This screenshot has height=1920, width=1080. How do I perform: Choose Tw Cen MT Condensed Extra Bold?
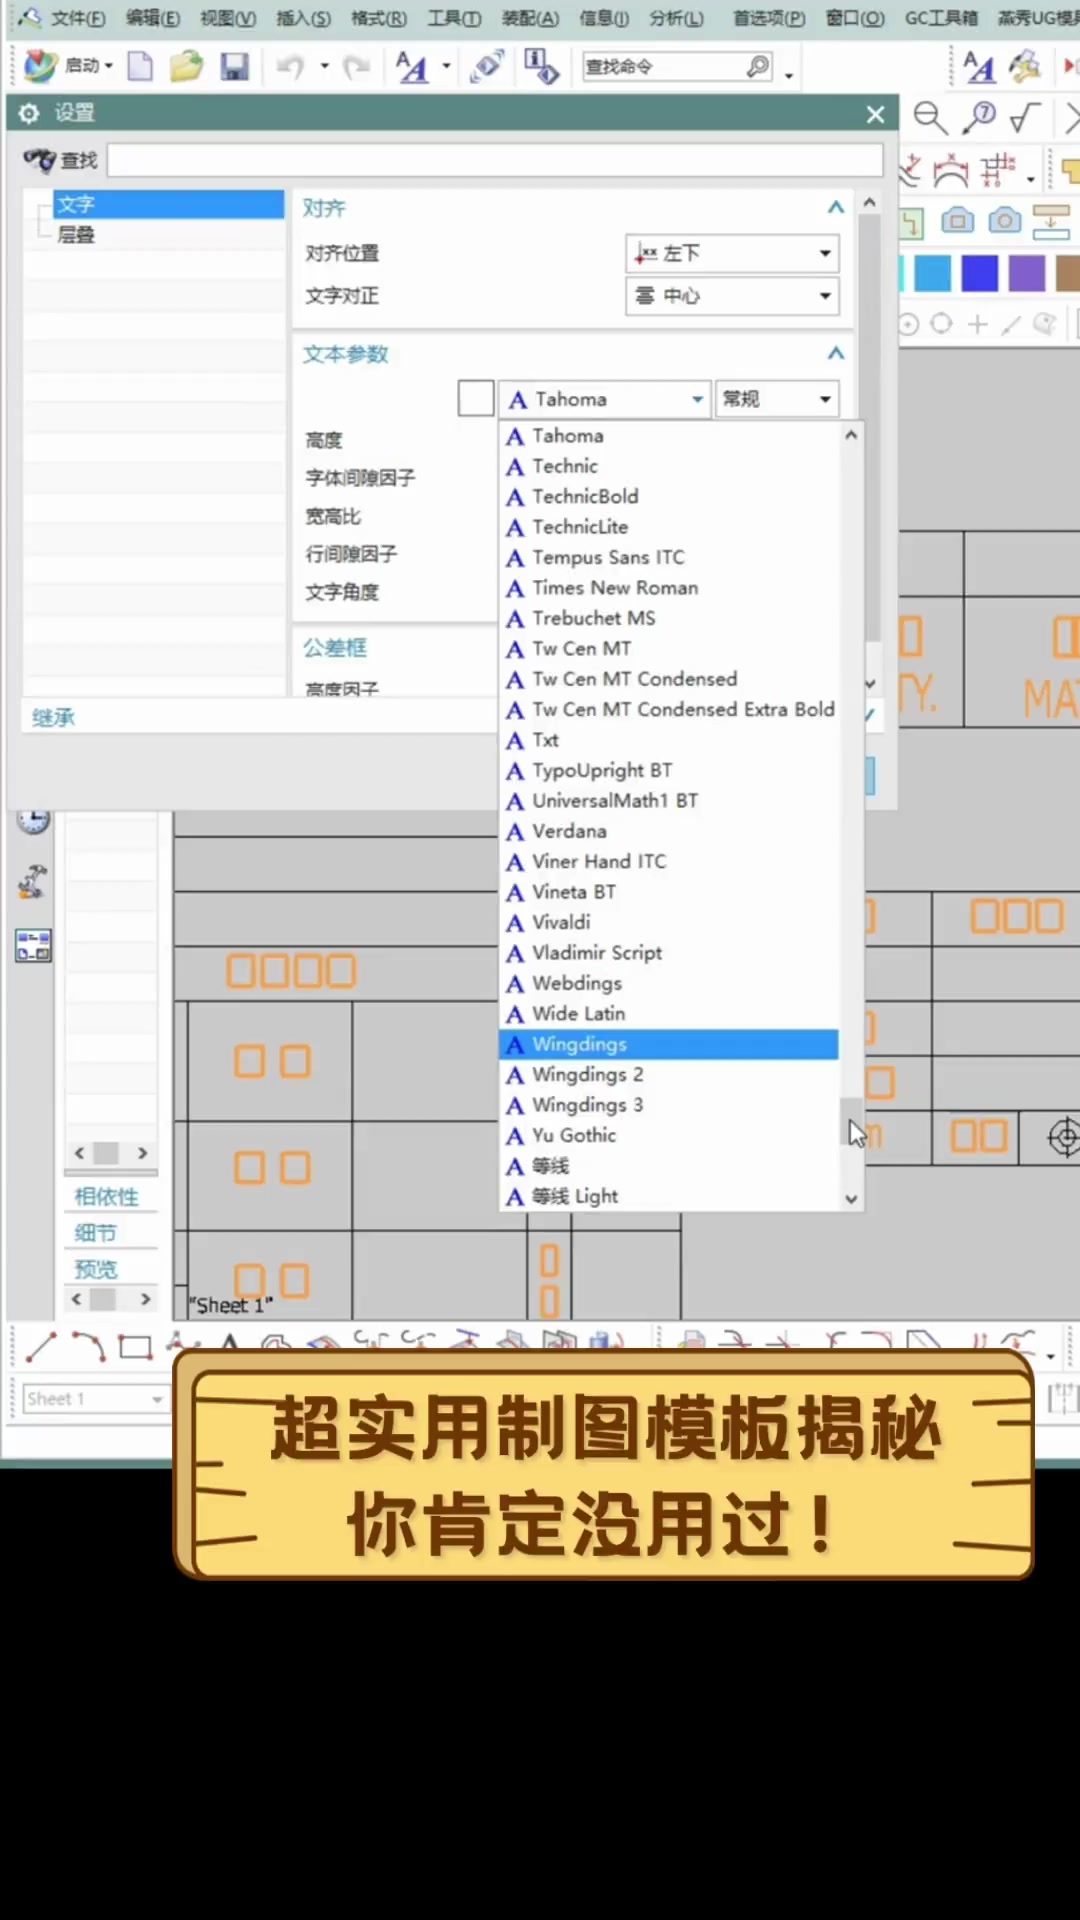tap(668, 710)
